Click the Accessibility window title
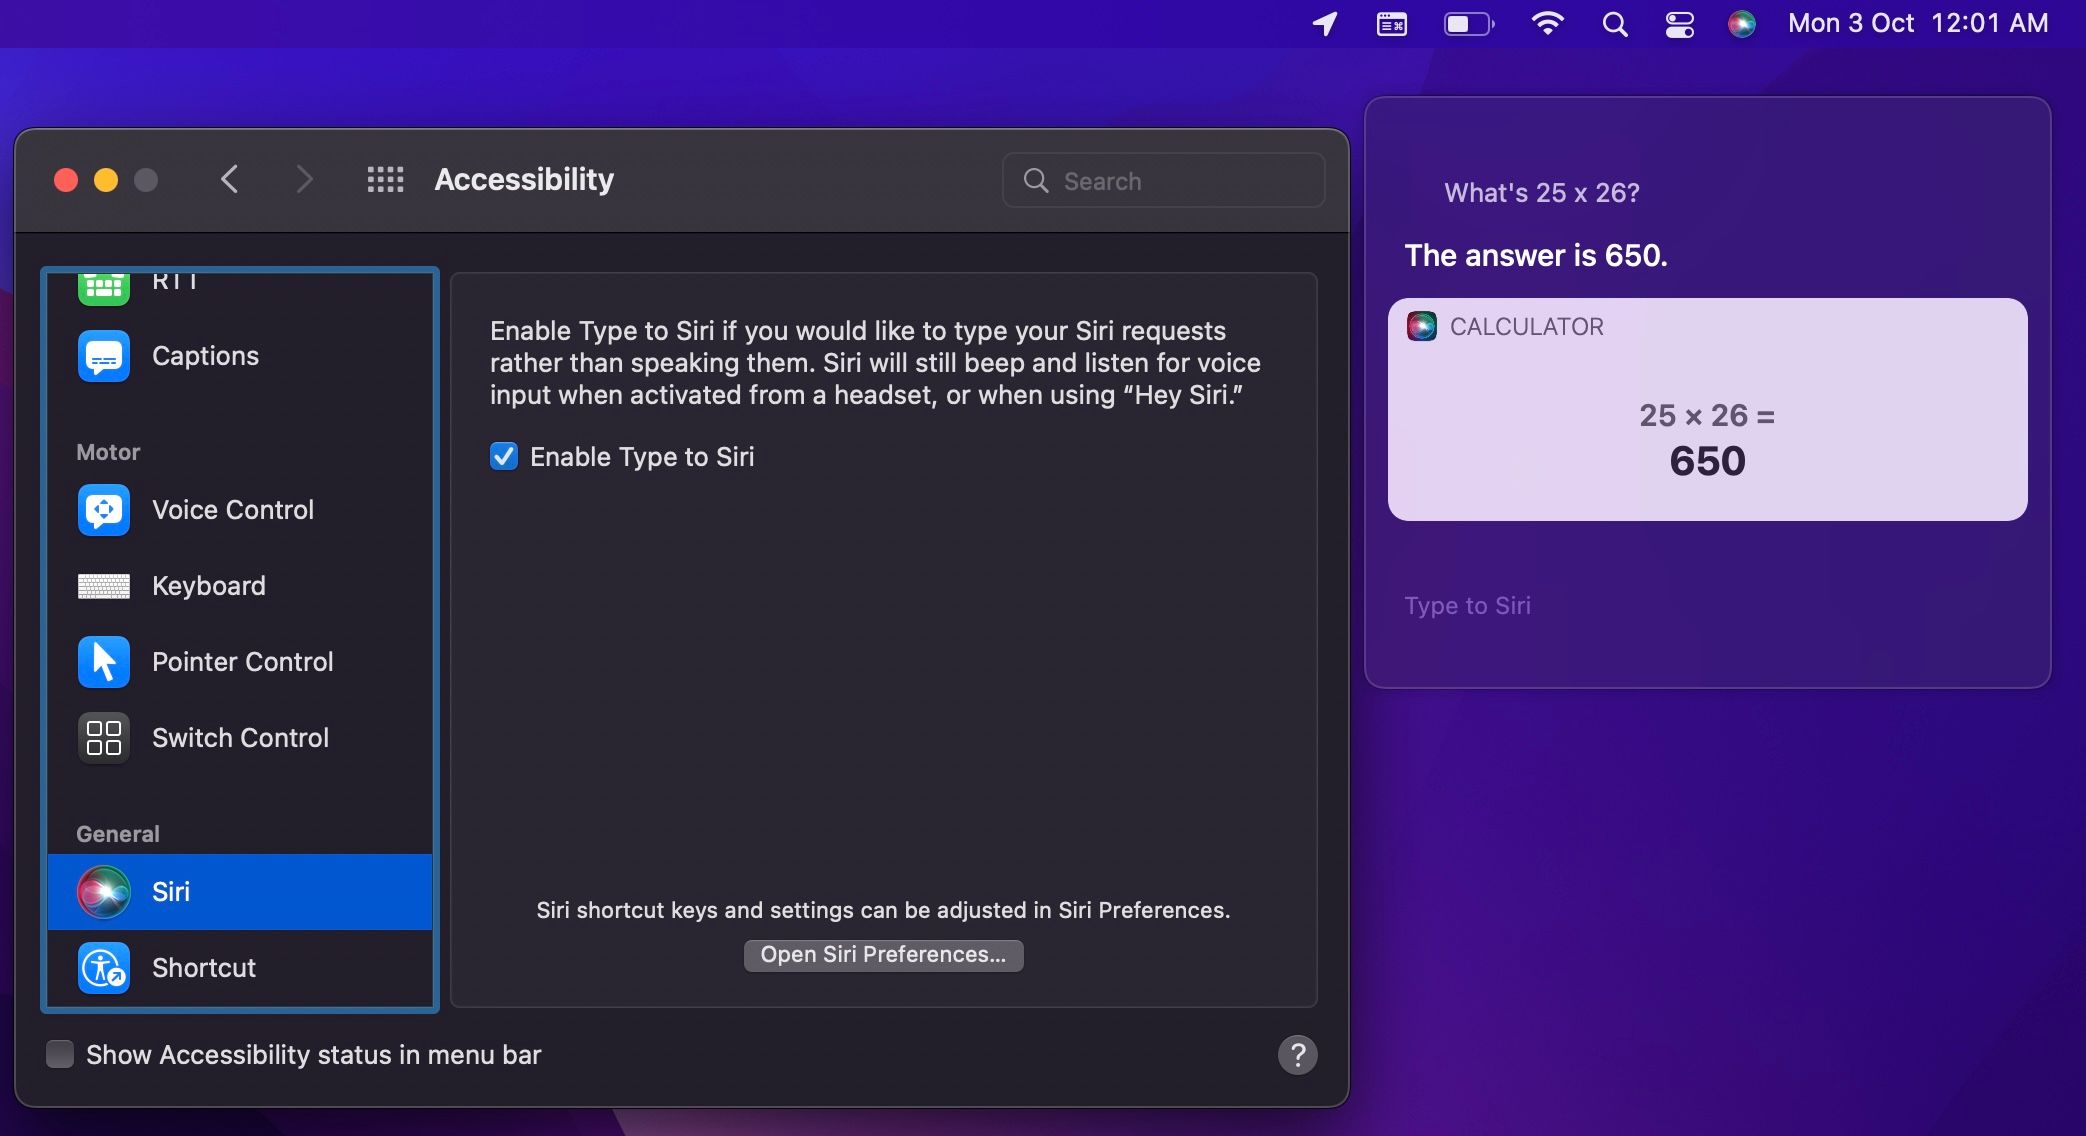Viewport: 2086px width, 1136px height. [x=524, y=180]
